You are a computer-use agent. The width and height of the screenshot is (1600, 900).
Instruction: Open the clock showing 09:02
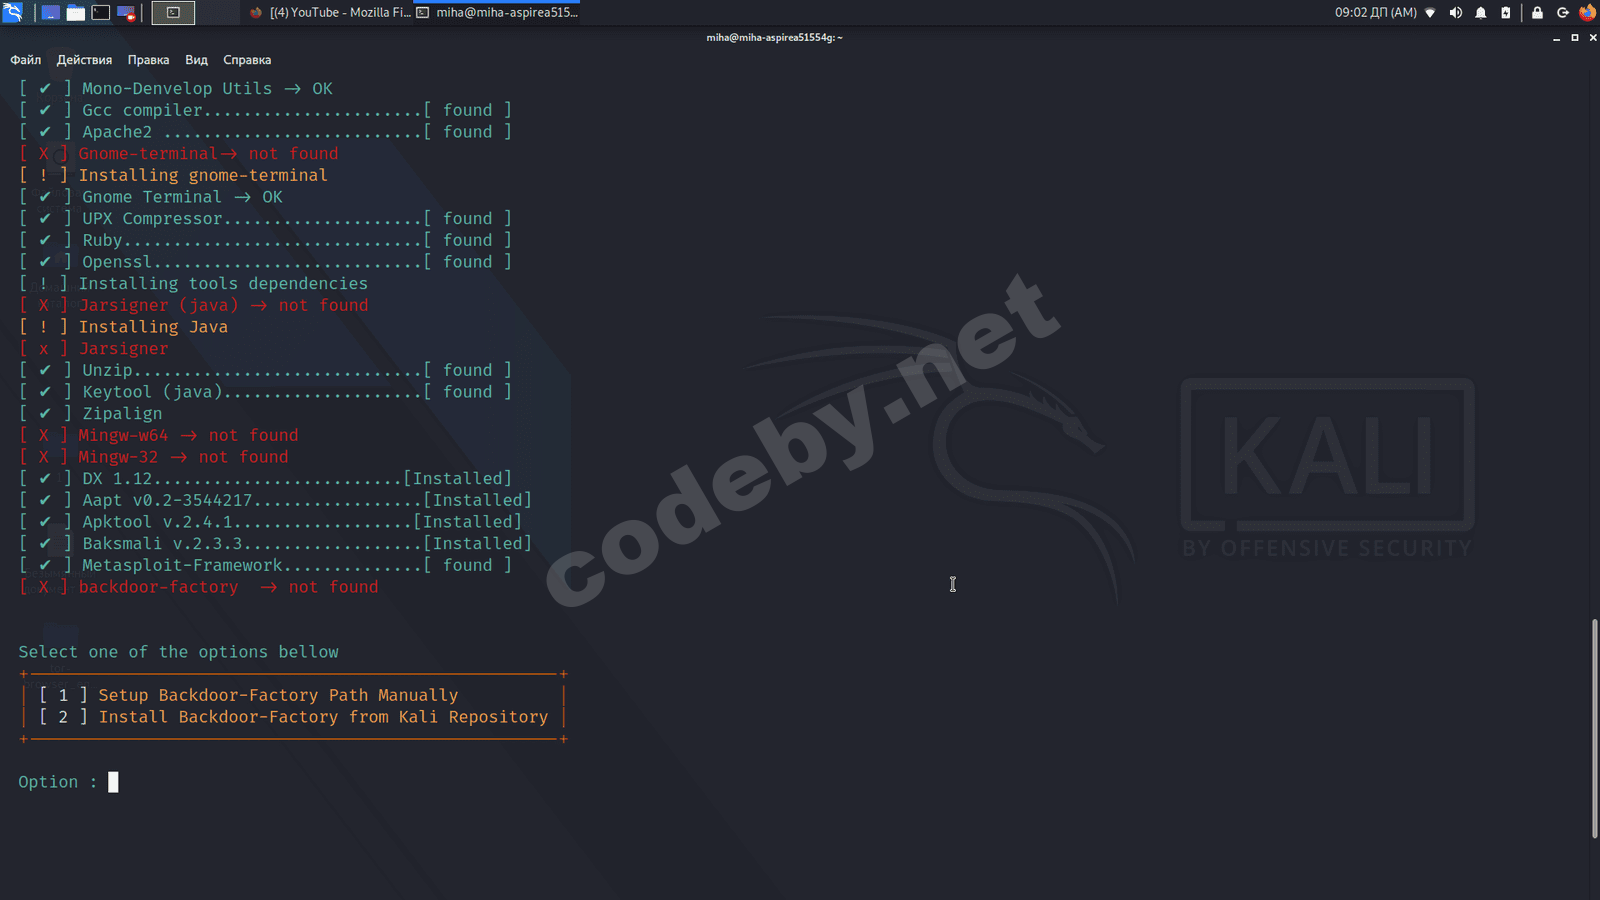pyautogui.click(x=1375, y=13)
